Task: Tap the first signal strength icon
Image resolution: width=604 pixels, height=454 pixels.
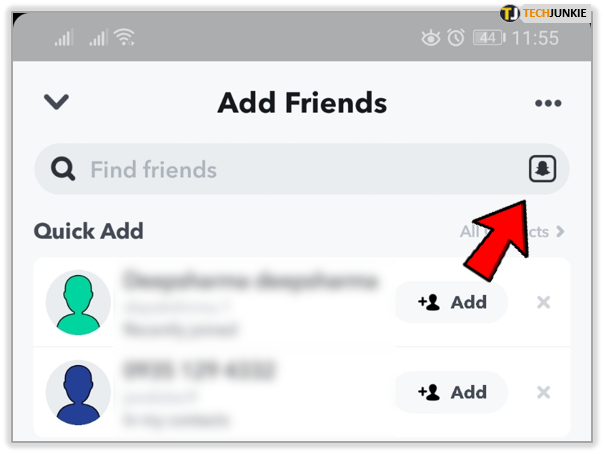Action: (x=64, y=37)
